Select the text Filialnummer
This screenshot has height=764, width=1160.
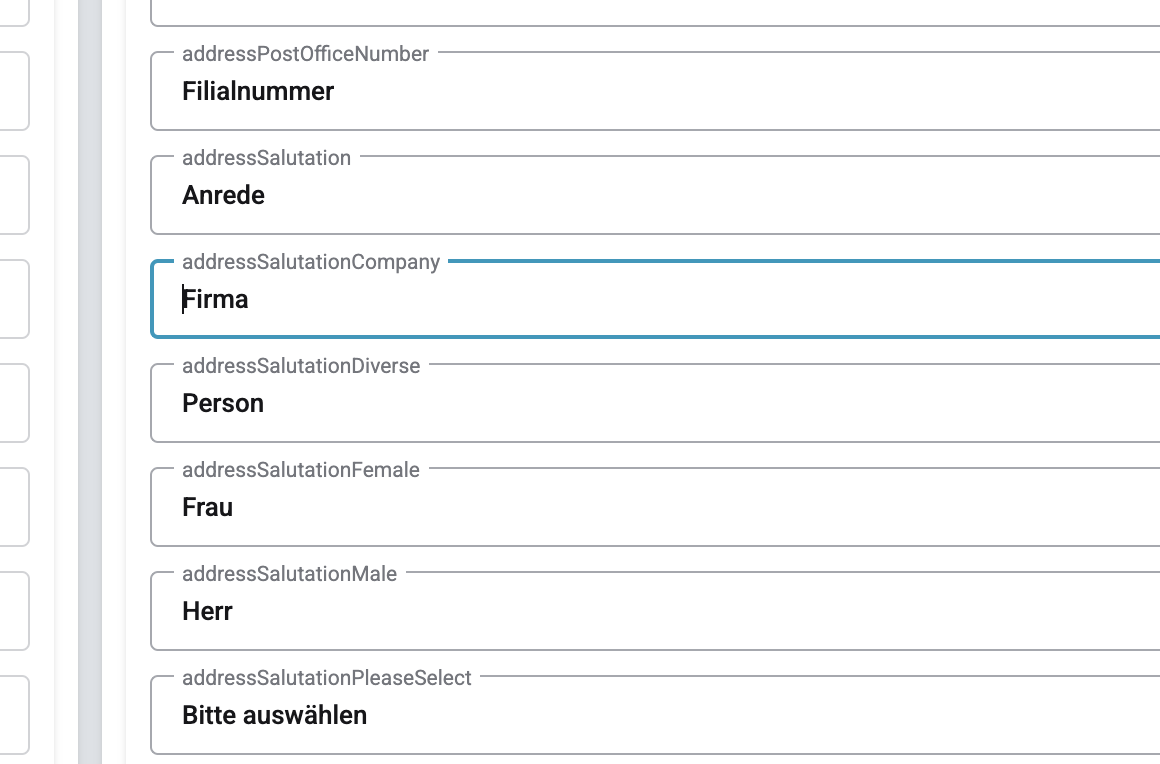[x=256, y=91]
